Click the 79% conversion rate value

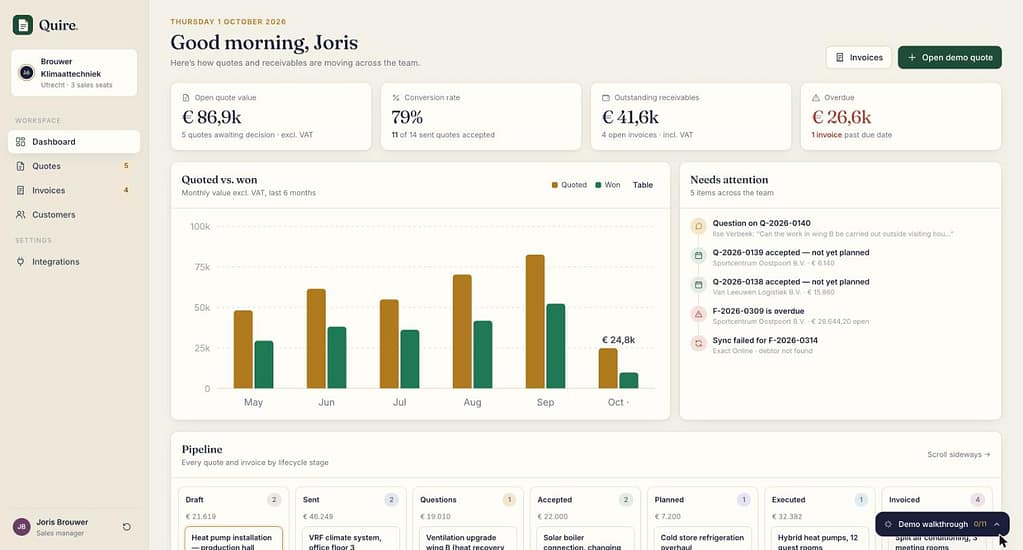click(407, 117)
